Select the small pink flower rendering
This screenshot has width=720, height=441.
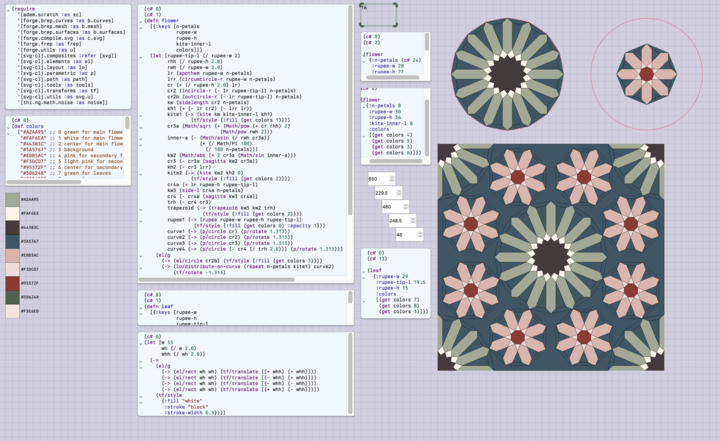(x=647, y=74)
